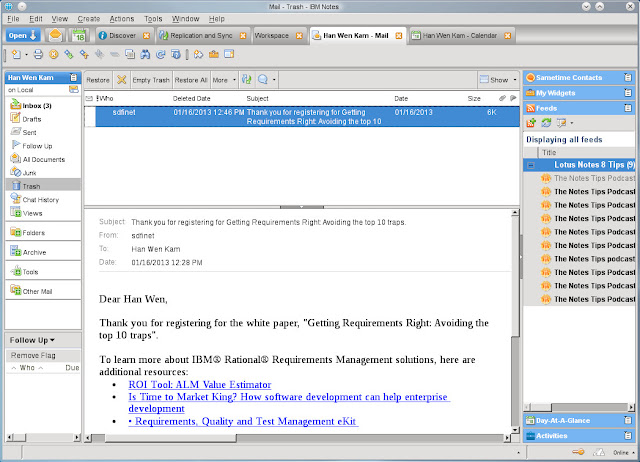
Task: Open the File menu
Action: [13, 19]
